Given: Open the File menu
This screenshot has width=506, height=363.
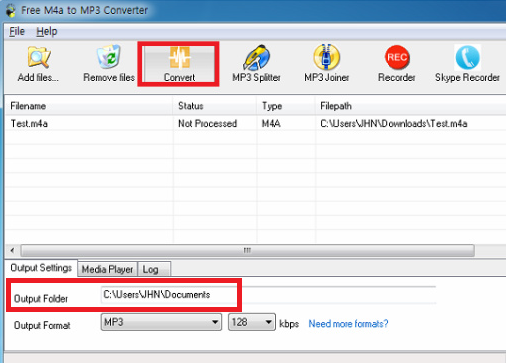Looking at the screenshot, I should pyautogui.click(x=17, y=31).
